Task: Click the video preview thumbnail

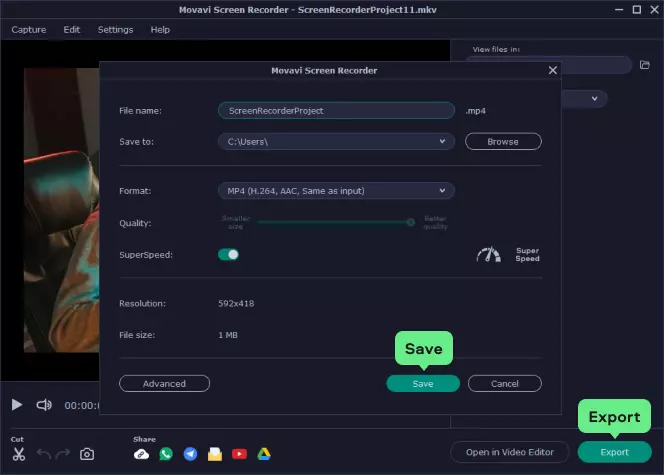Action: [61, 210]
